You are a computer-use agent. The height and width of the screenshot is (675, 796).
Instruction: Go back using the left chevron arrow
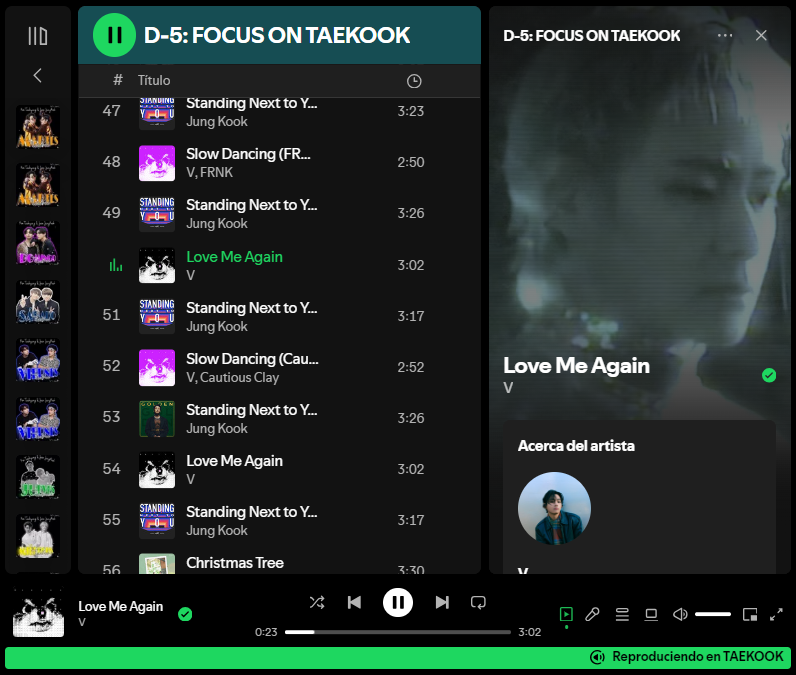tap(38, 76)
